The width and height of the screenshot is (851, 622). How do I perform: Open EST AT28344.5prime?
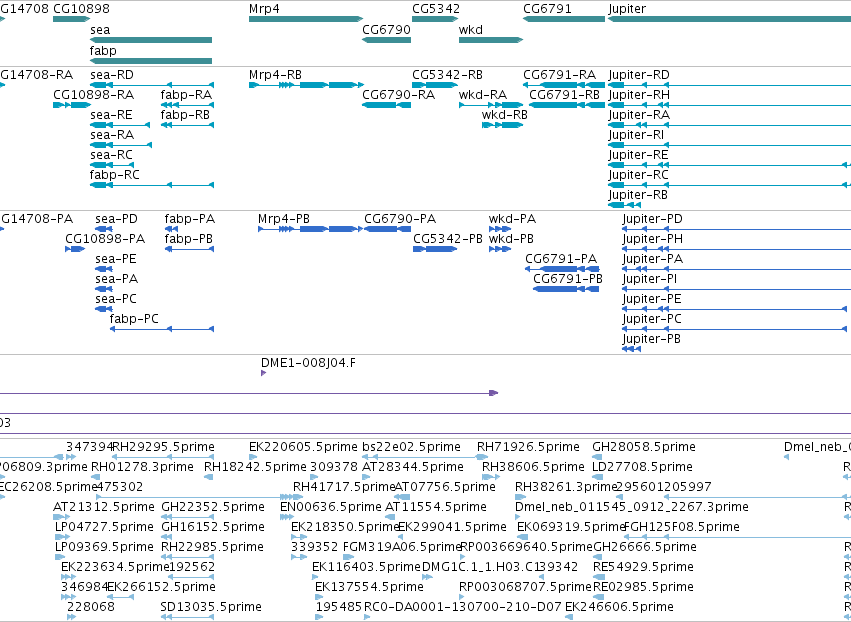click(413, 467)
